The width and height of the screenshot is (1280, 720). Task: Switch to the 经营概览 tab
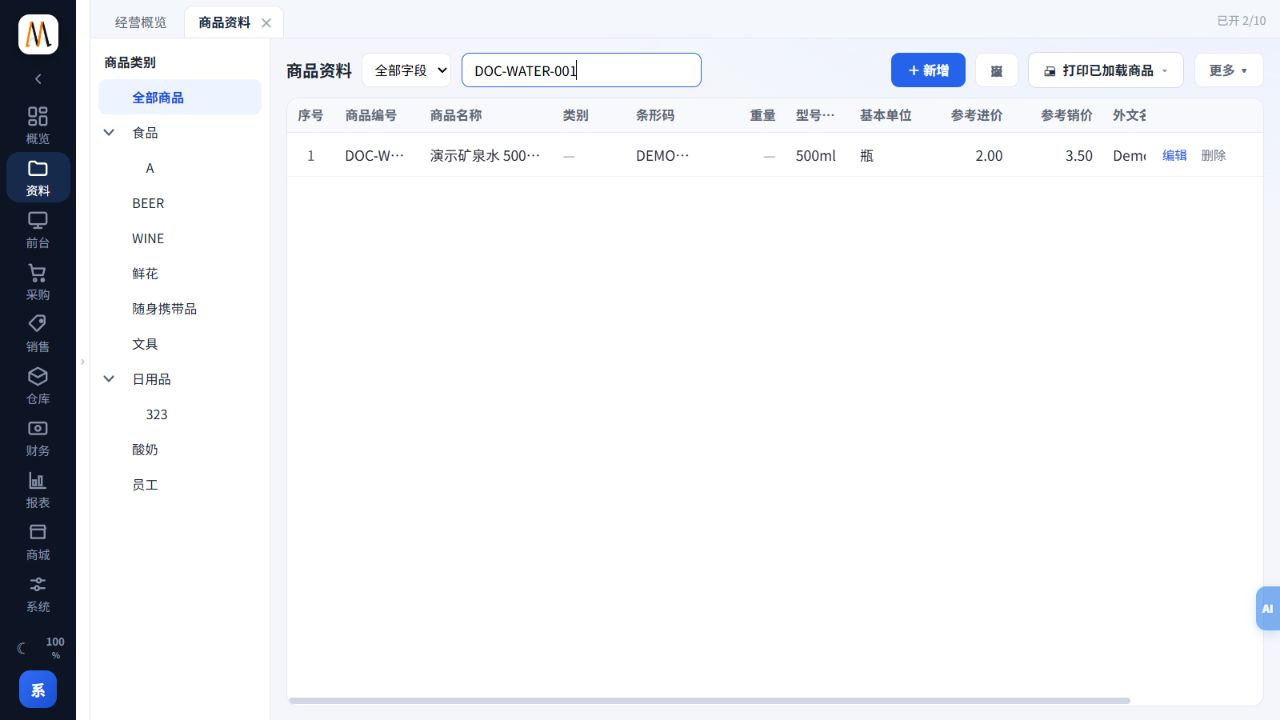[141, 22]
